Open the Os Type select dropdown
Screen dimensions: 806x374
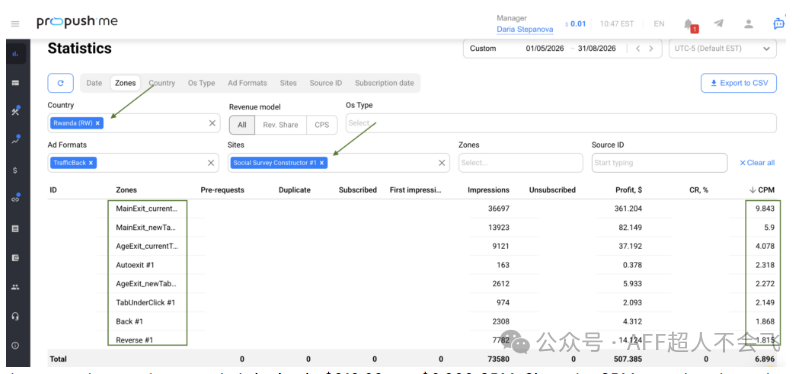tap(561, 123)
